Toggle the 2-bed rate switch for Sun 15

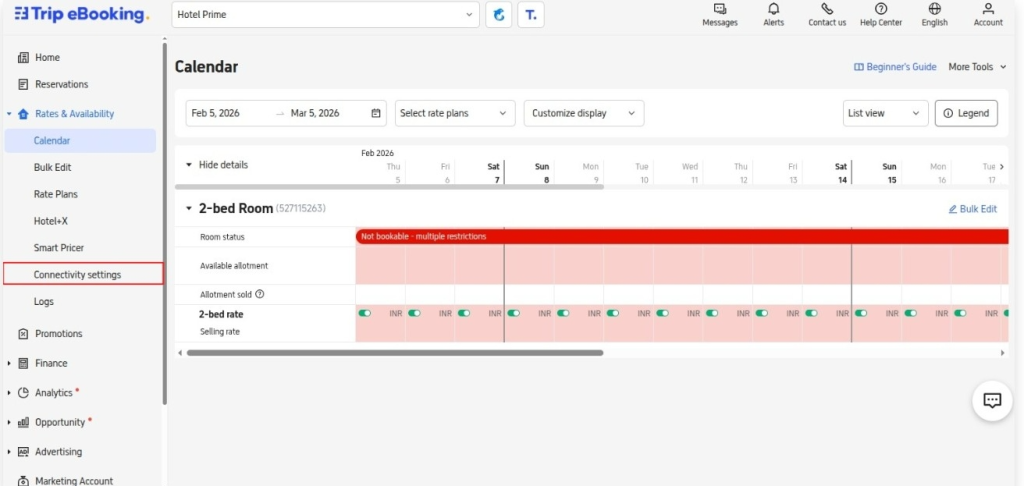(x=860, y=313)
